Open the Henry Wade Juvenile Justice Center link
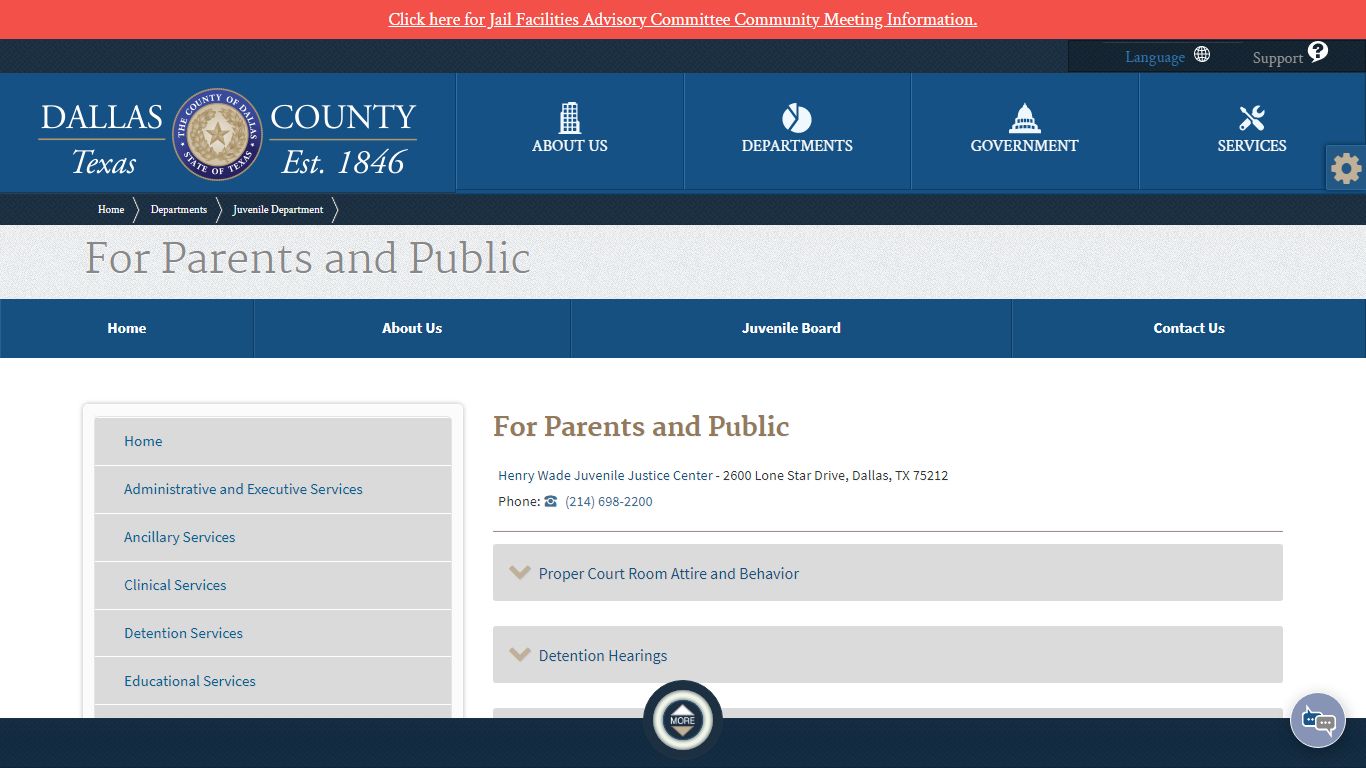1366x768 pixels. 606,475
